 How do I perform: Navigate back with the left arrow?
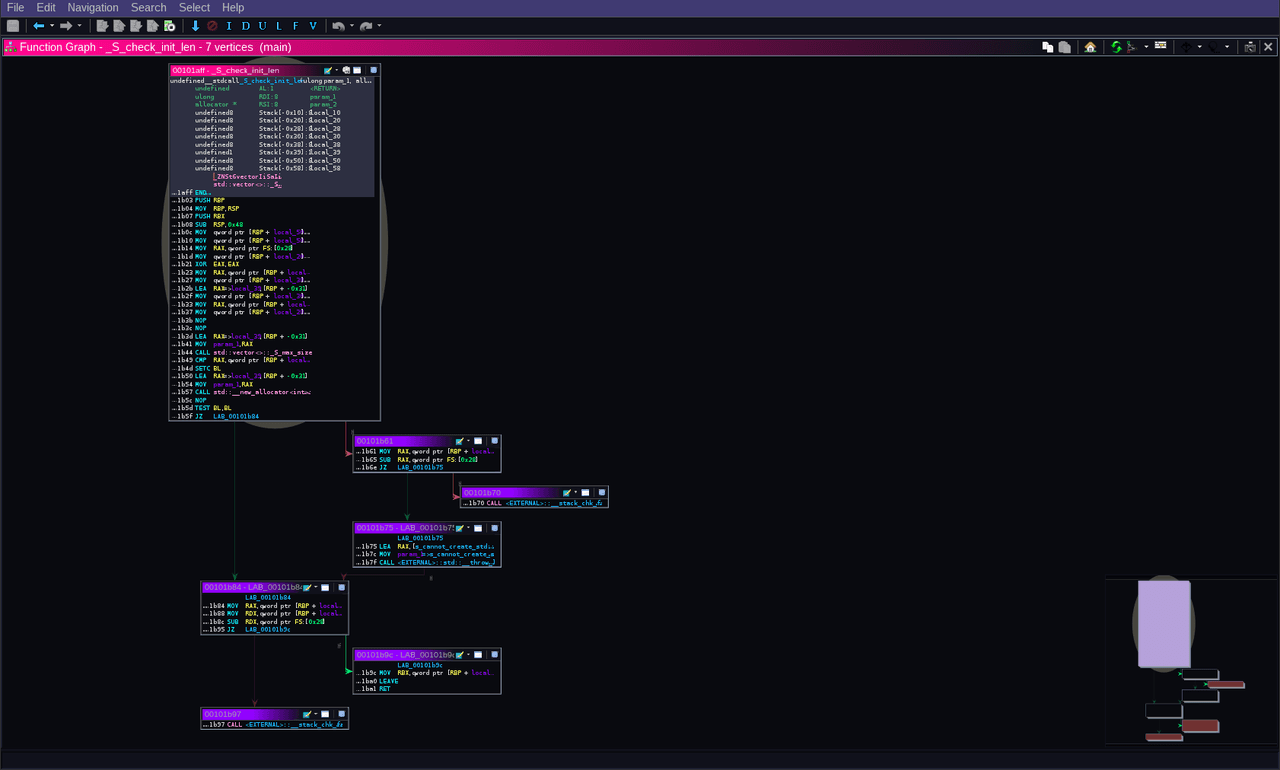pyautogui.click(x=38, y=25)
